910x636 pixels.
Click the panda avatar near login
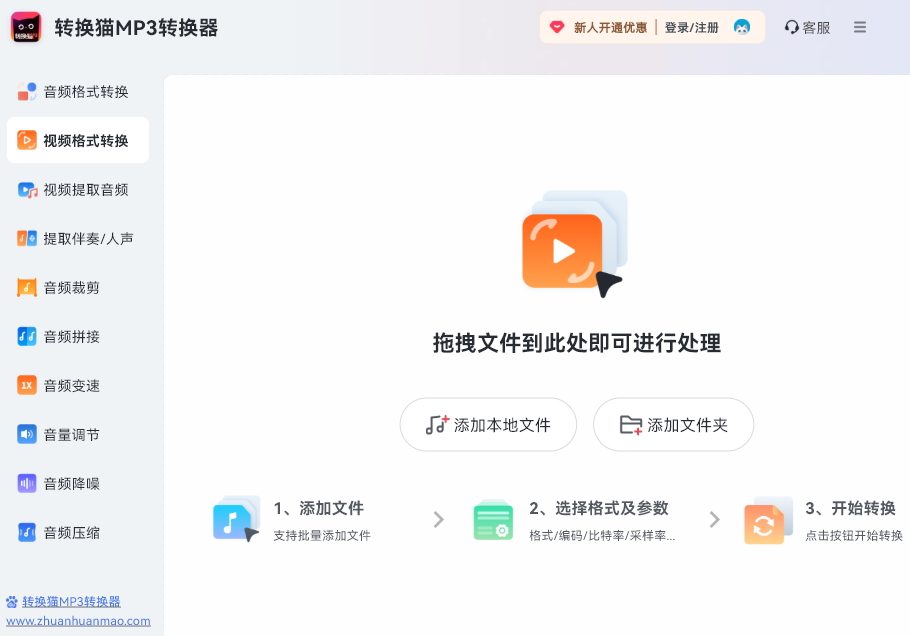[x=741, y=27]
